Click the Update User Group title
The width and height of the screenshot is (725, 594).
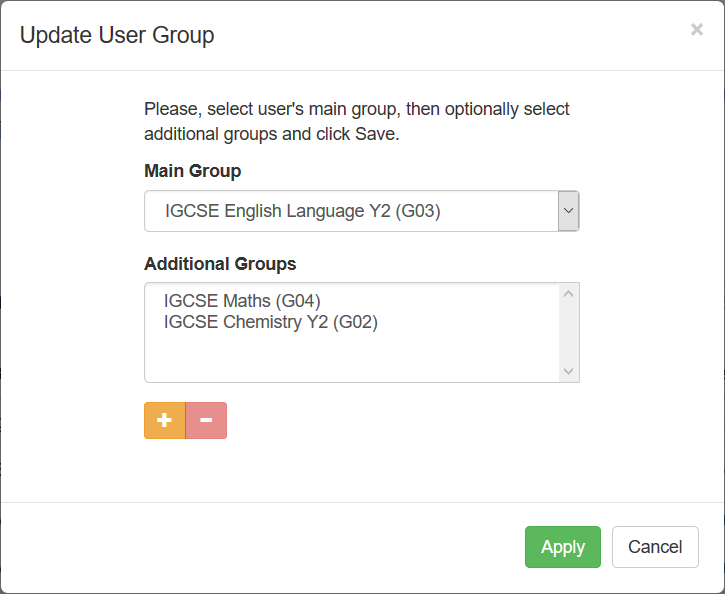[x=117, y=35]
